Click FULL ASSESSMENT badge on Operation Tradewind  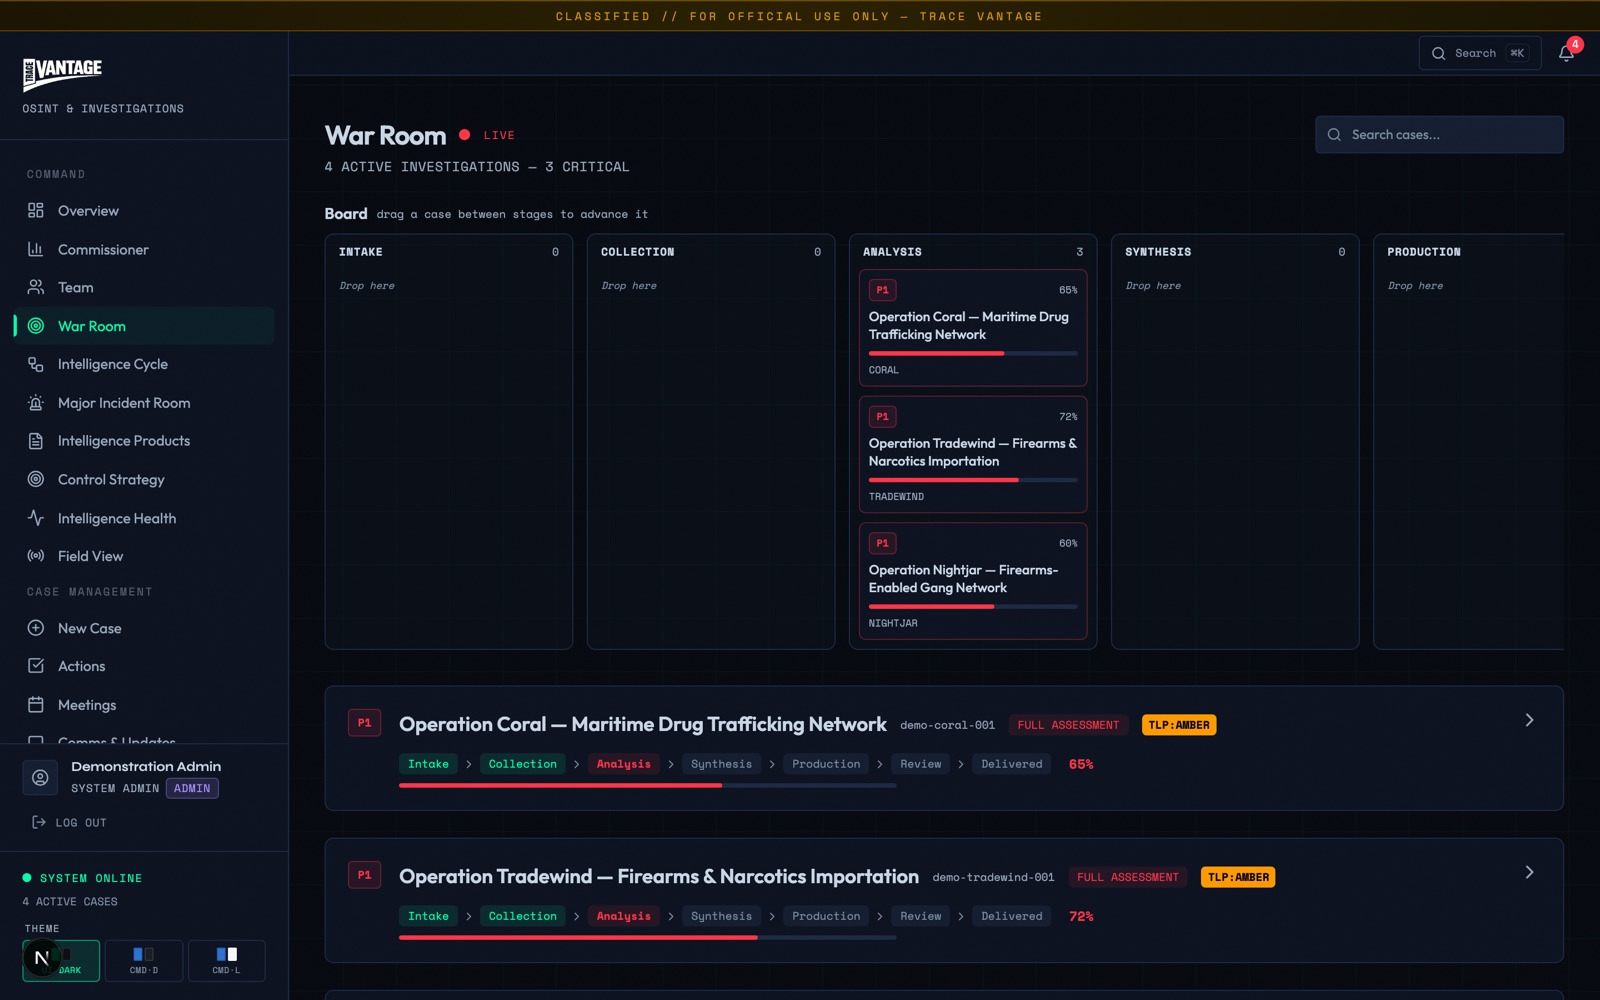[x=1128, y=877]
